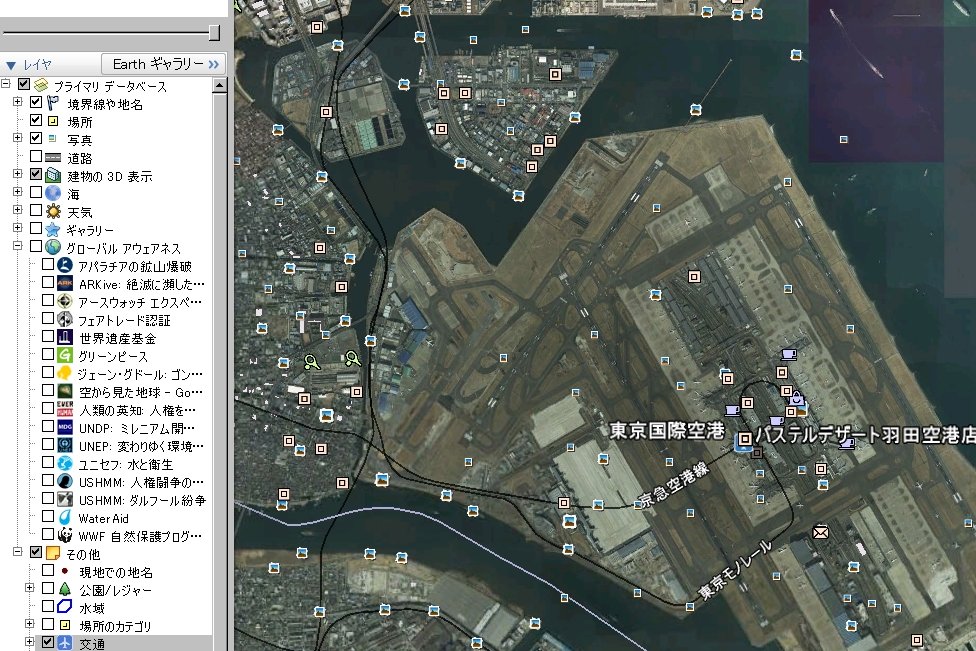Select the 世界遺産基金 layer item

[x=117, y=338]
